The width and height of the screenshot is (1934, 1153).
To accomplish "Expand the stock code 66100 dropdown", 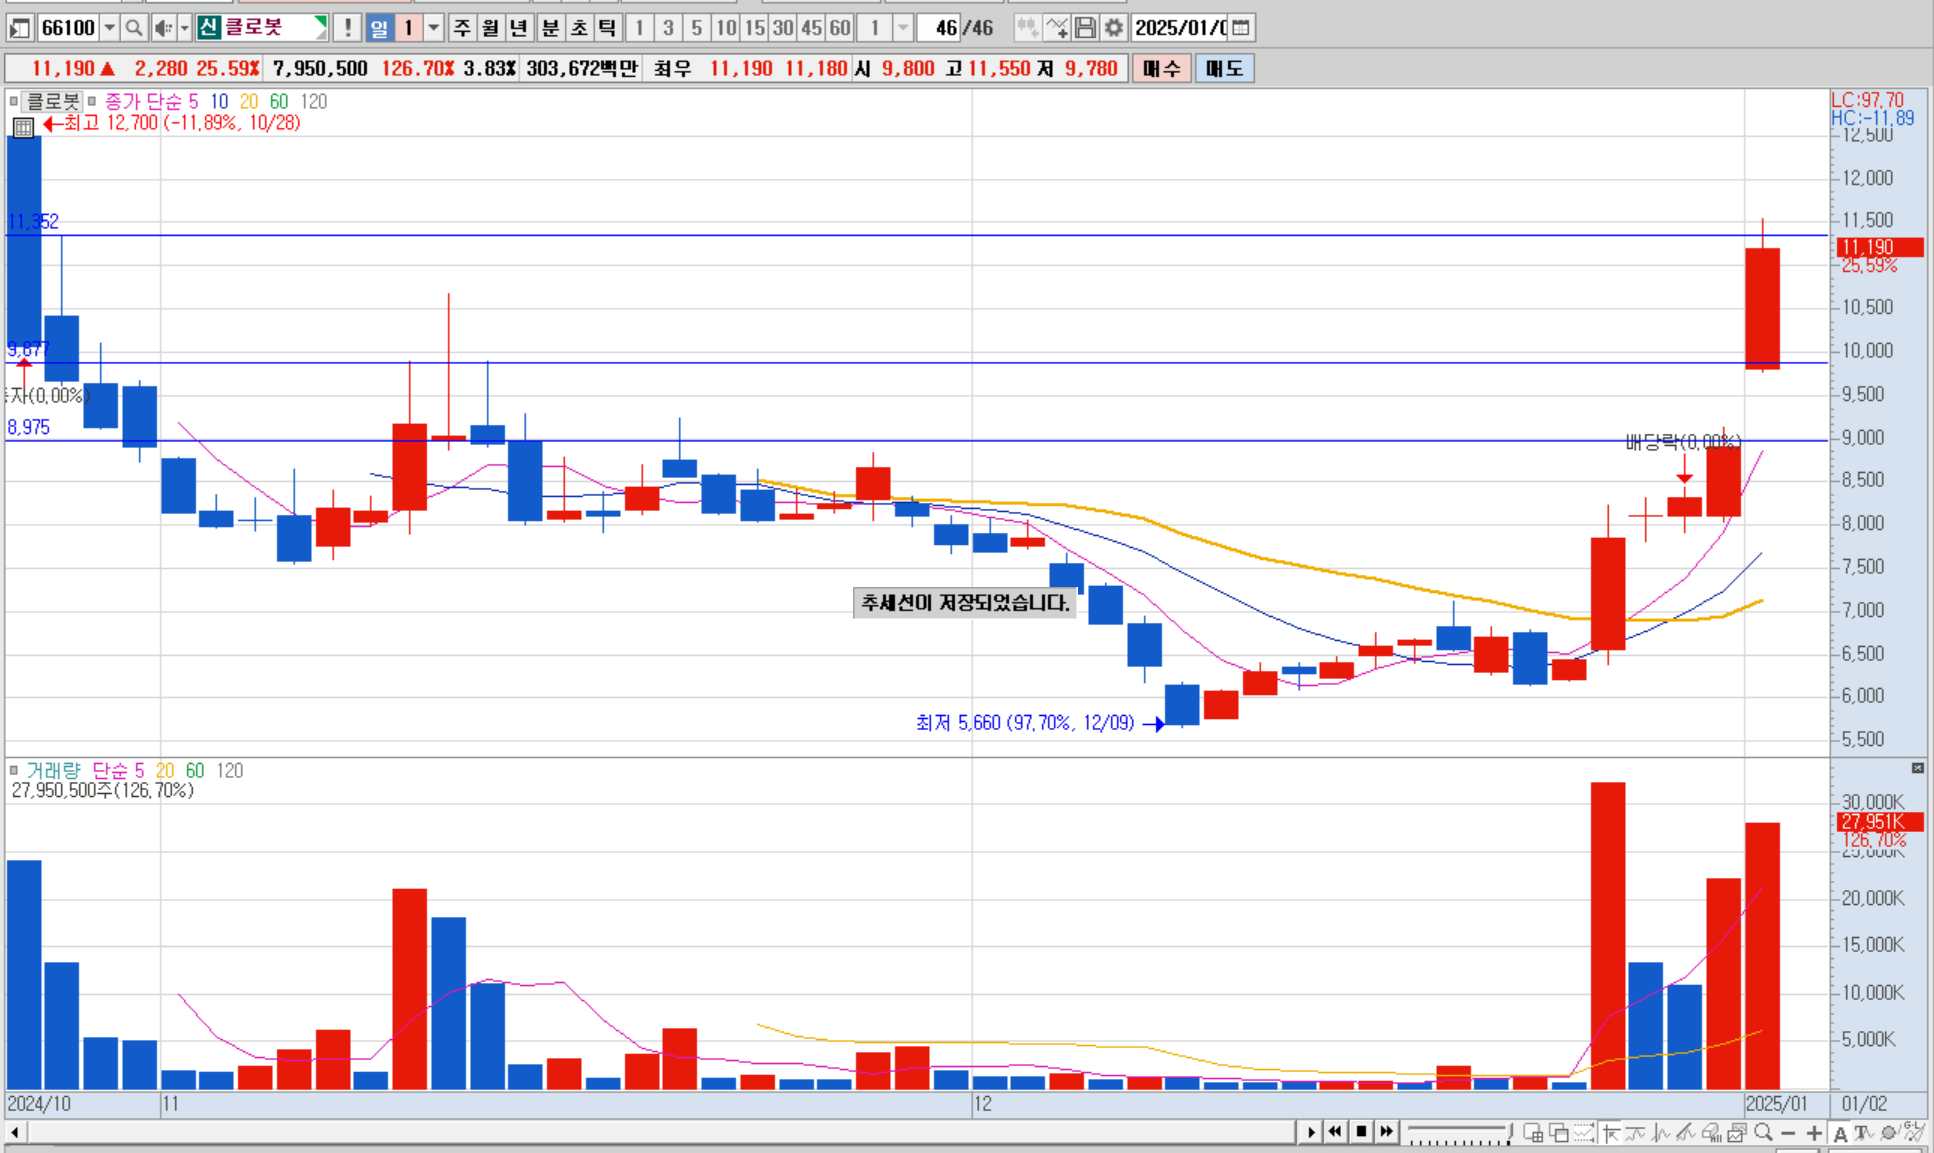I will tap(110, 28).
